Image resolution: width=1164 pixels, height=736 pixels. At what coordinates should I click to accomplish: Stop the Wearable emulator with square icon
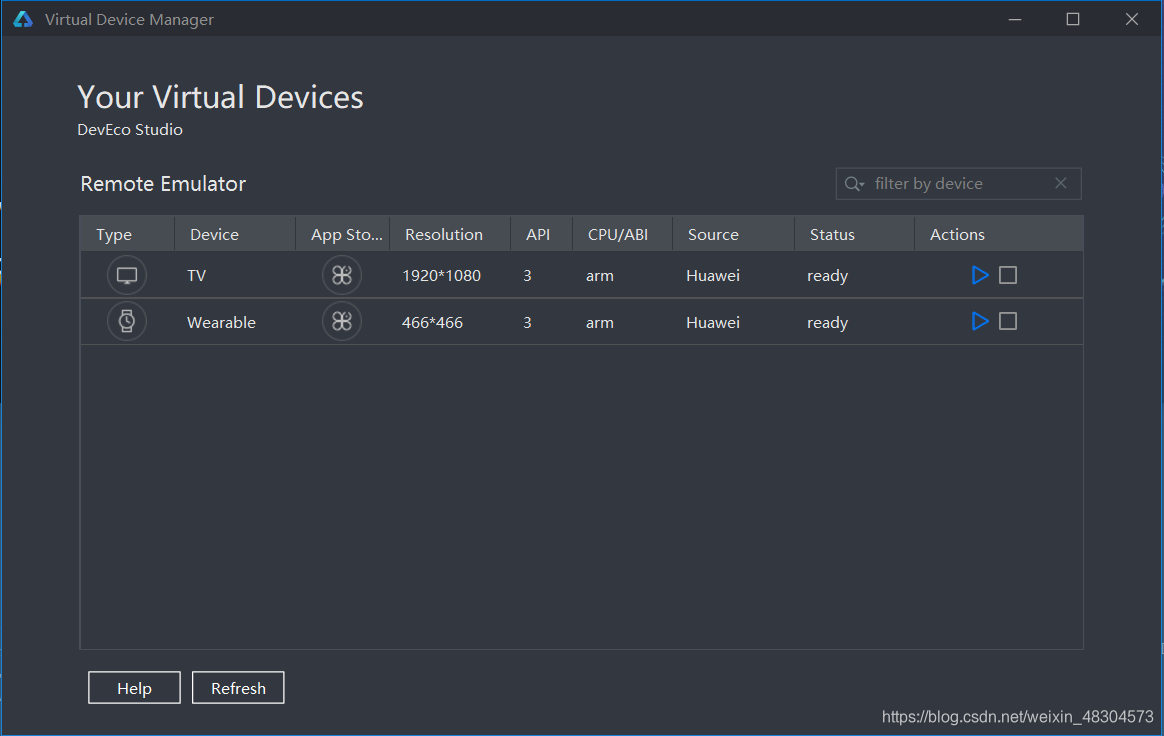(1007, 322)
